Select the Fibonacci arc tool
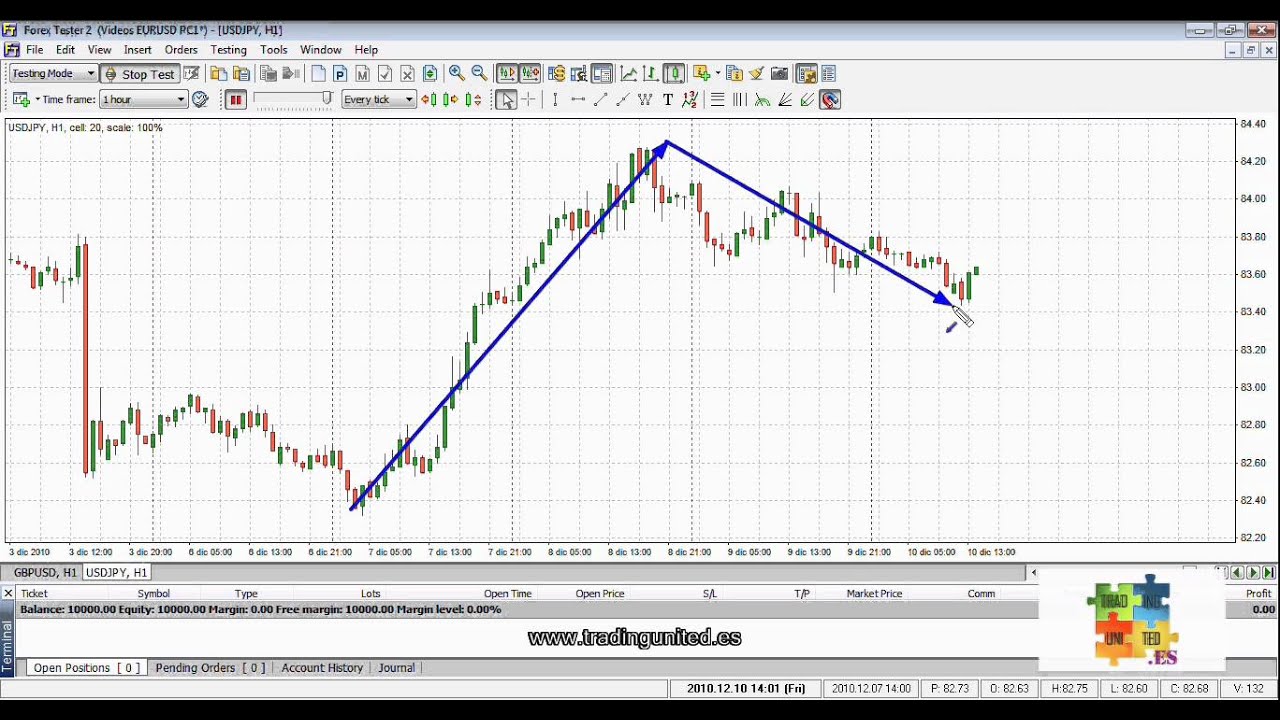The height and width of the screenshot is (720, 1280). coord(762,99)
